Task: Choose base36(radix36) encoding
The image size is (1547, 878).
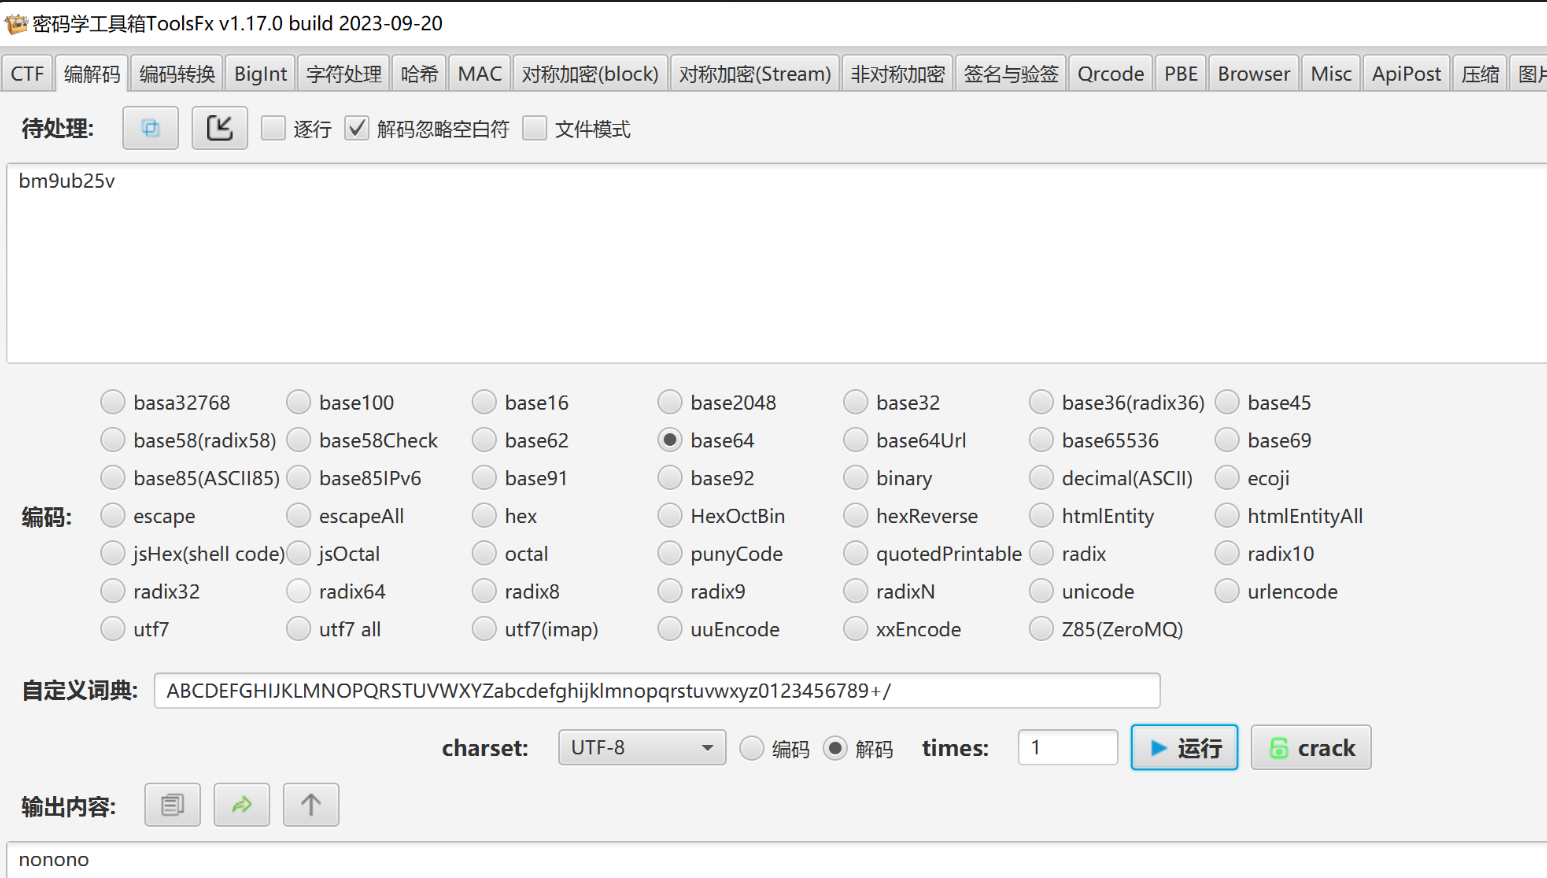Action: click(1041, 402)
